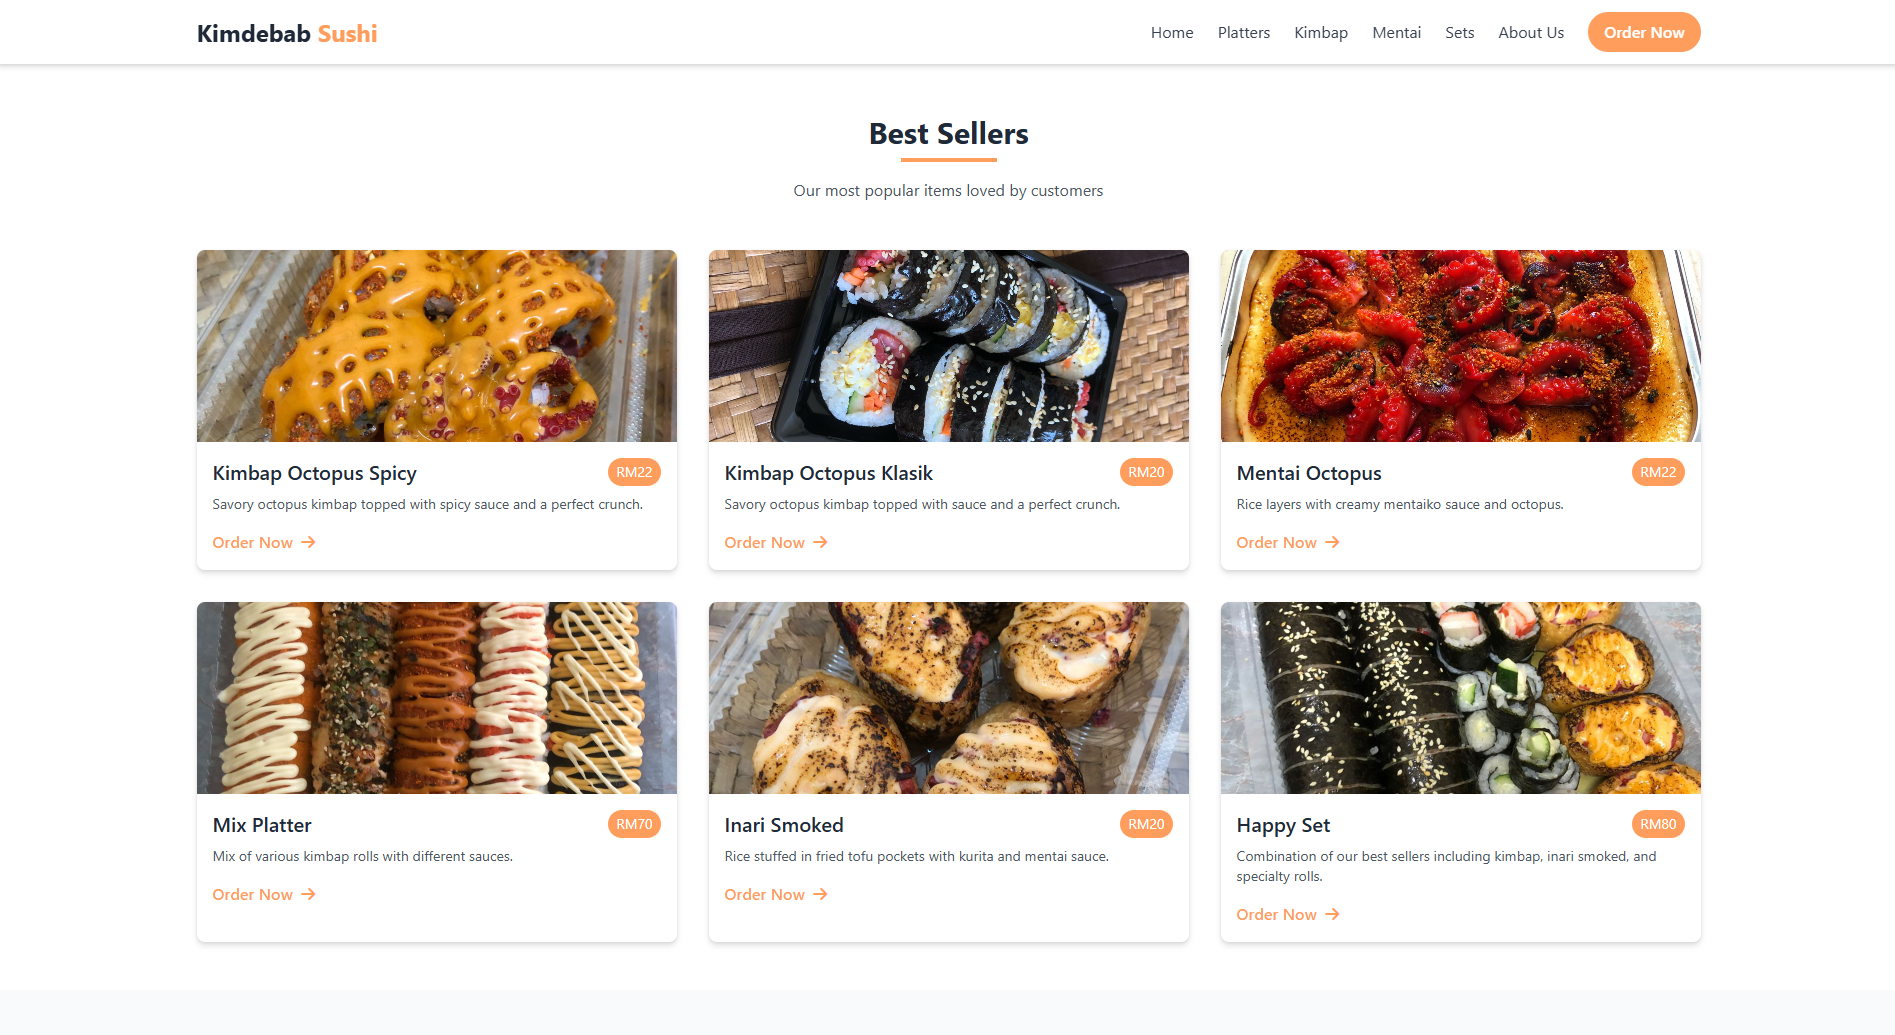
Task: Click the arrow icon on Kimbap Octopus Spicy card
Action: [x=308, y=542]
